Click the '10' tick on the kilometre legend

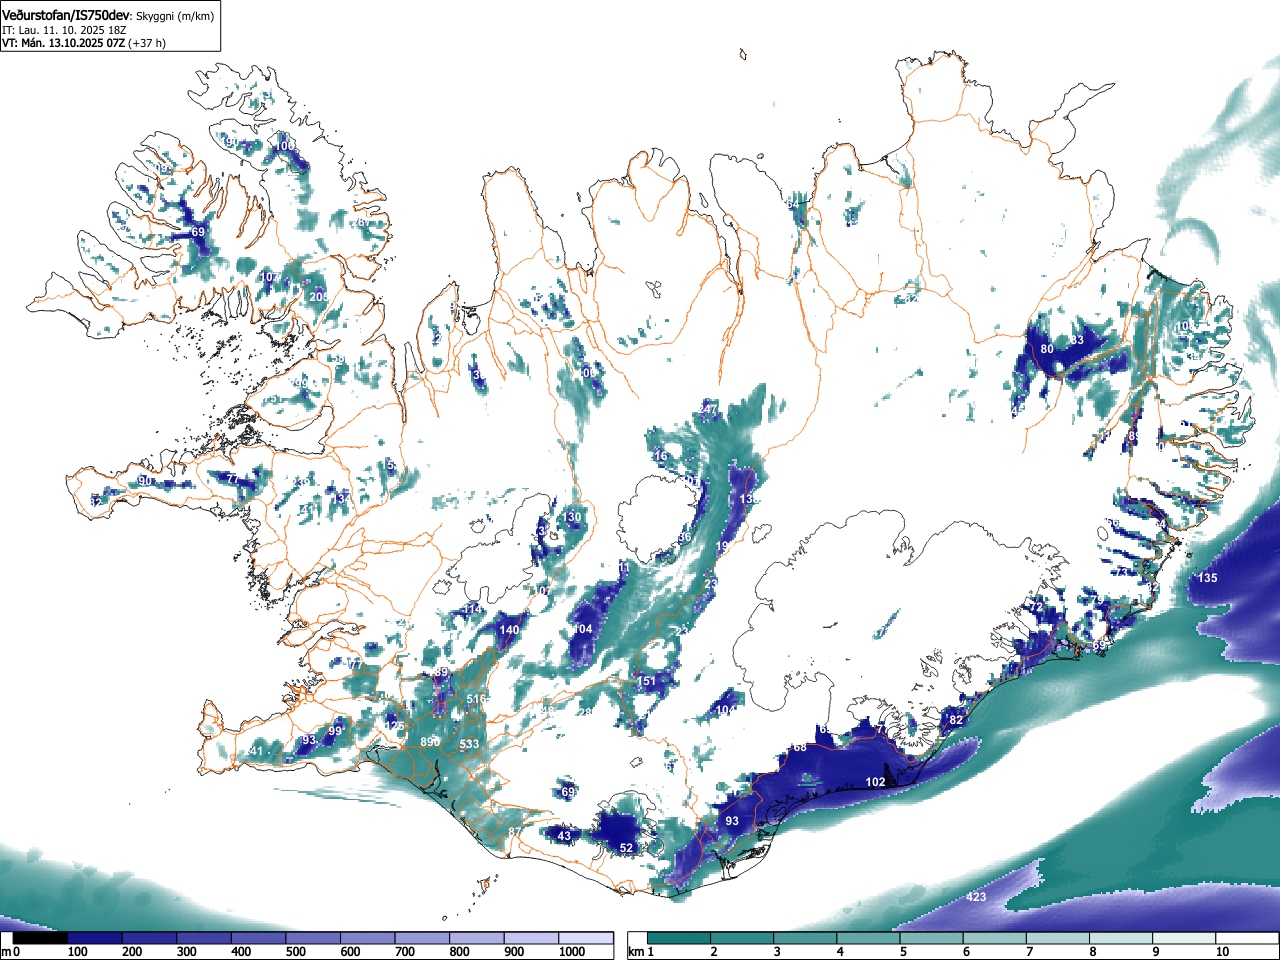(1221, 952)
